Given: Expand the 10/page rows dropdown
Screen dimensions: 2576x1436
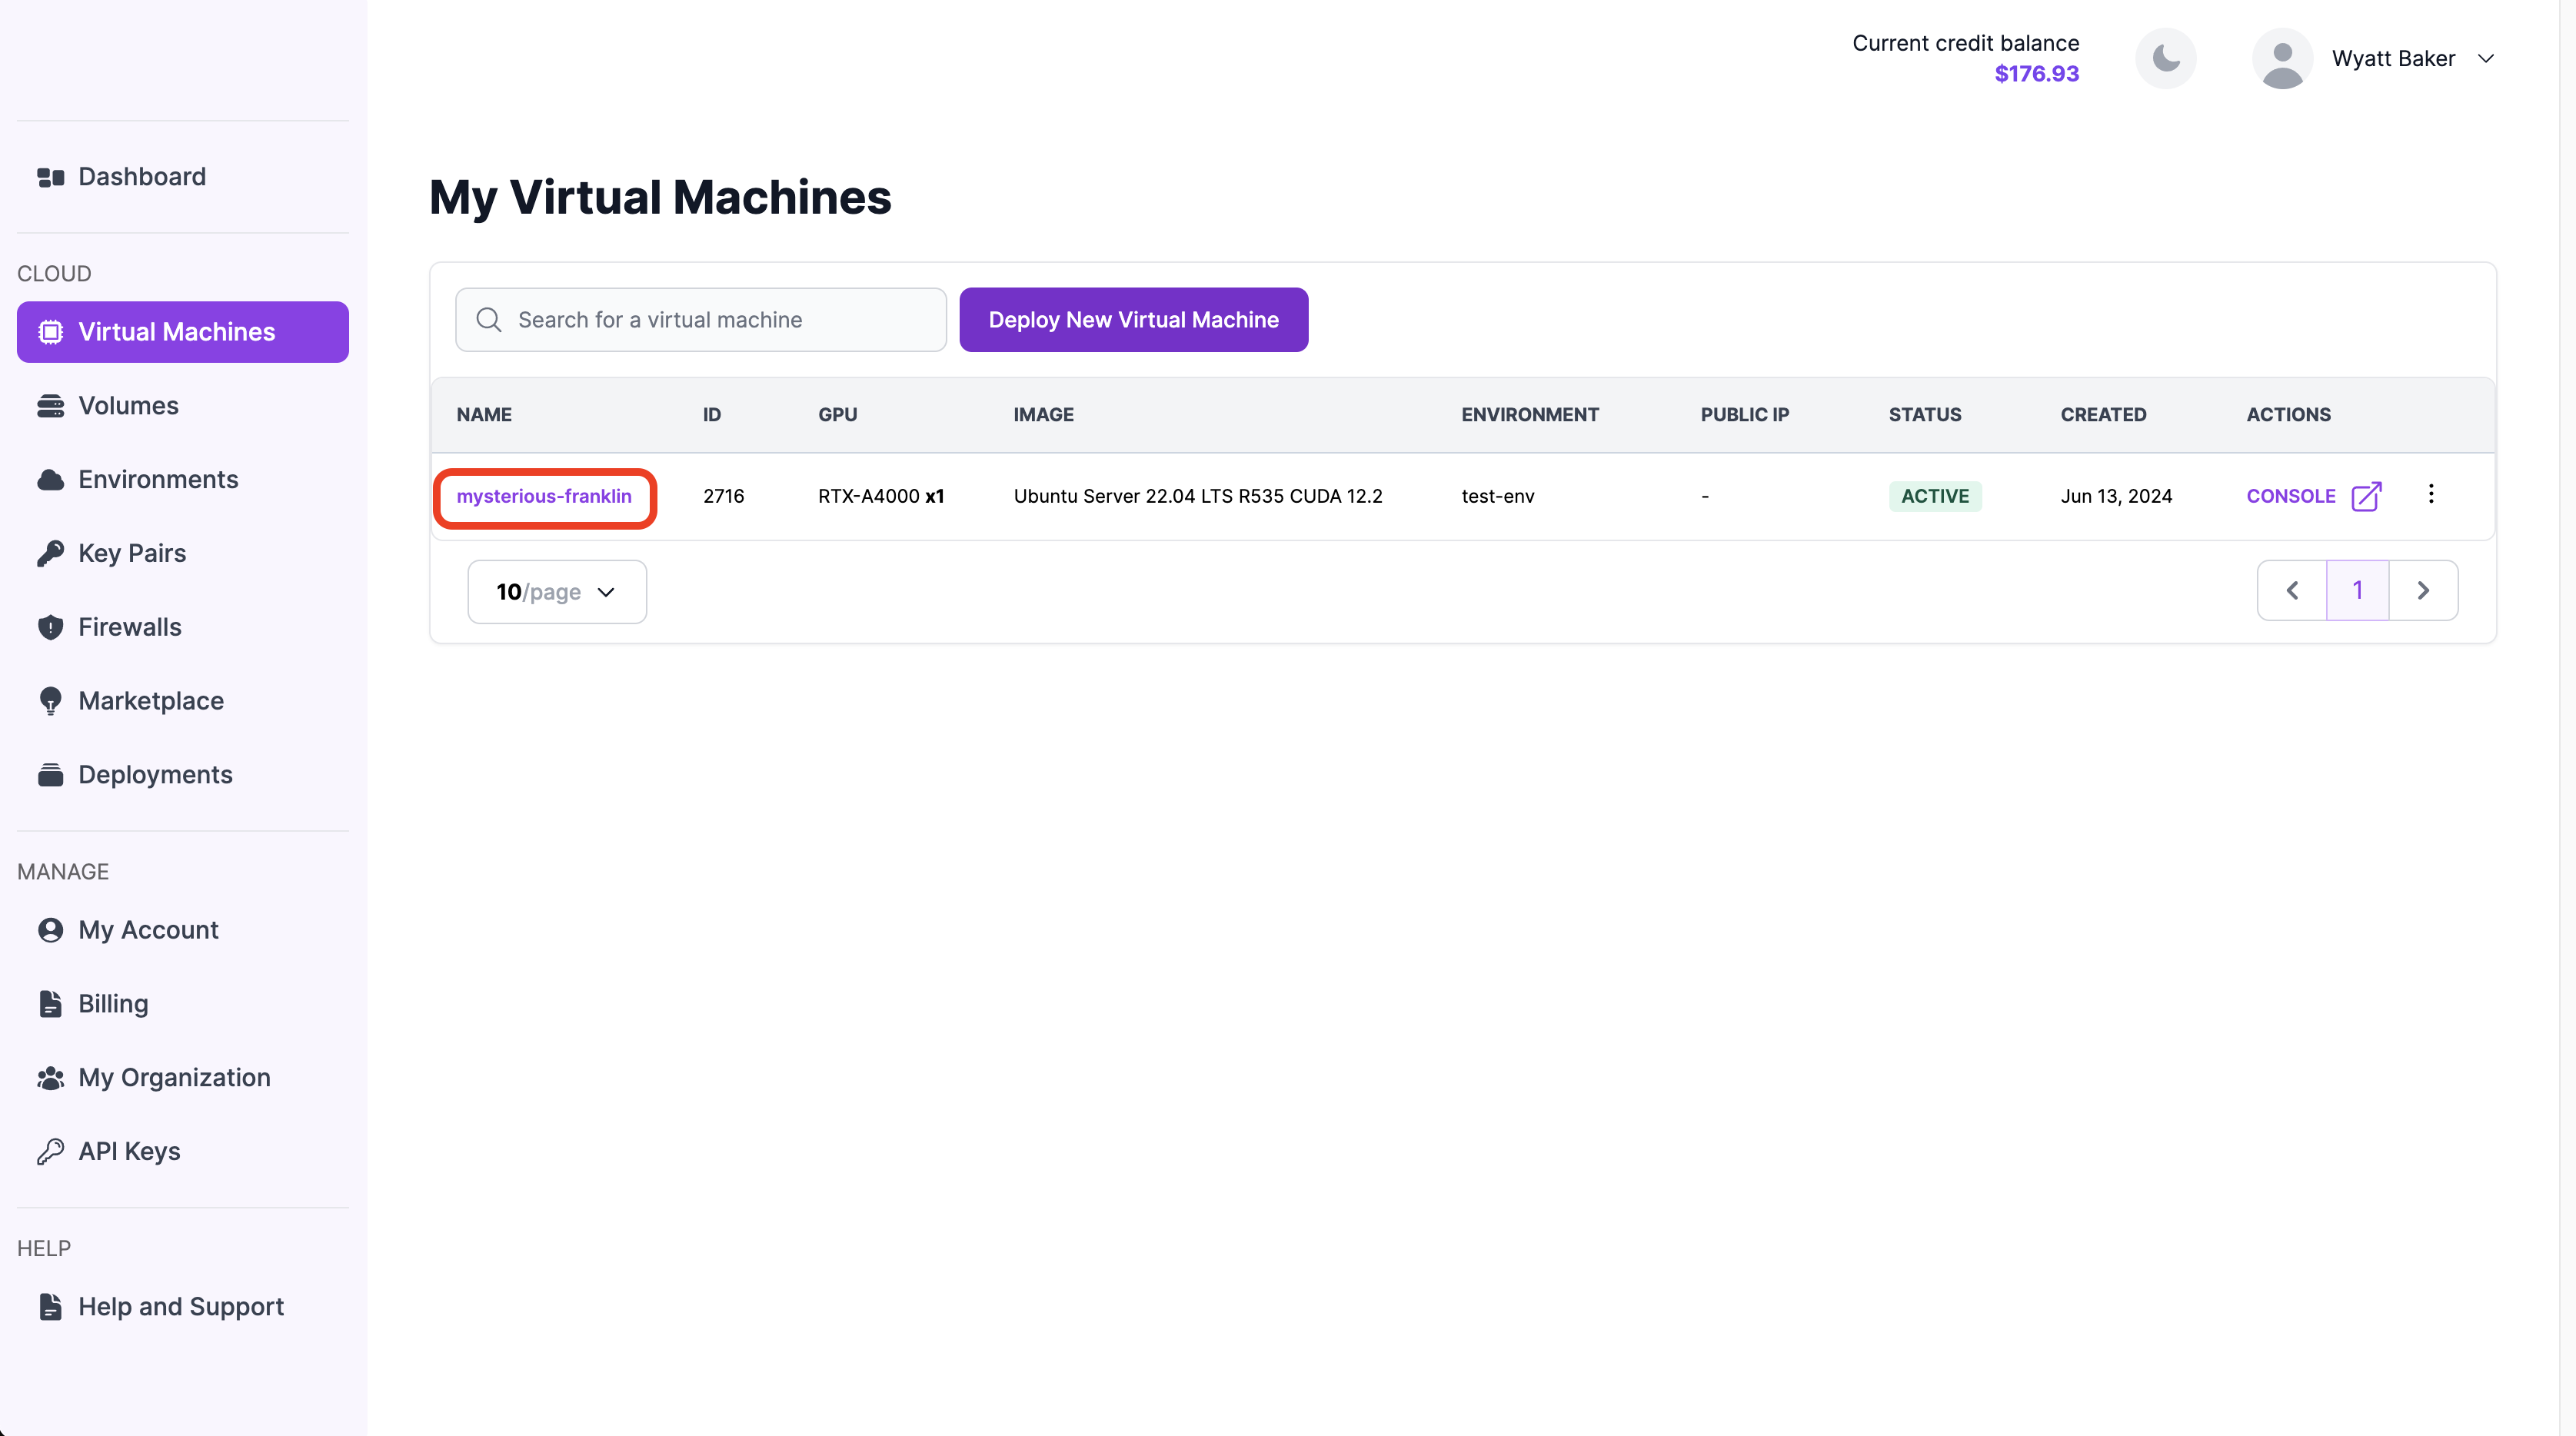Looking at the screenshot, I should click(x=557, y=592).
